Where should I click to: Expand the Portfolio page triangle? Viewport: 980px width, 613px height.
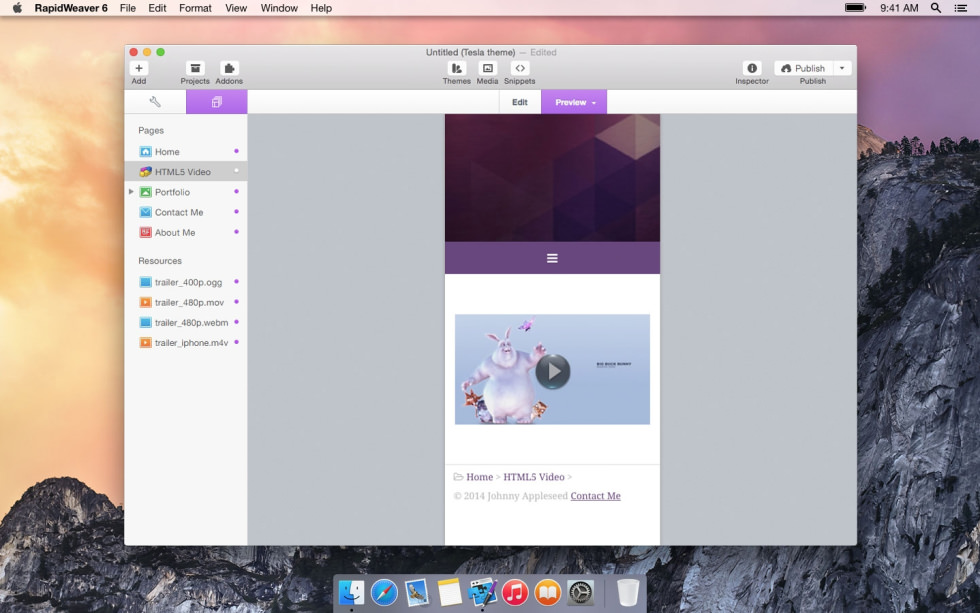[x=131, y=192]
